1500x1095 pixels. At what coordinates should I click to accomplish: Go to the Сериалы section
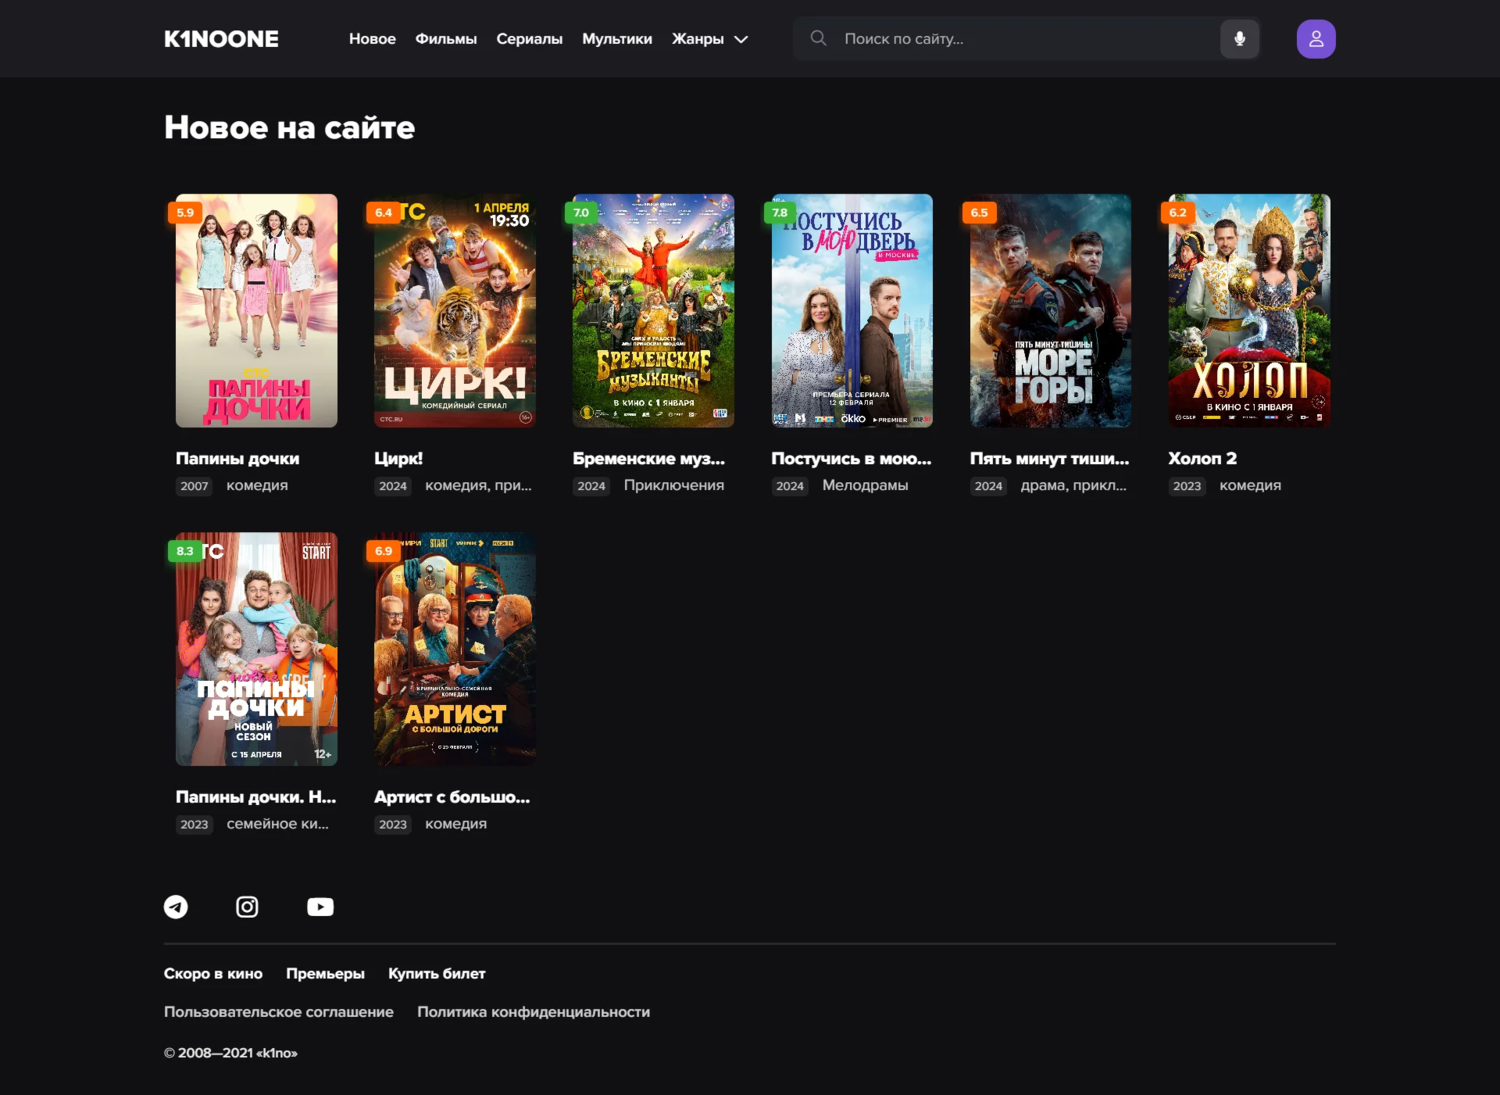pos(529,39)
